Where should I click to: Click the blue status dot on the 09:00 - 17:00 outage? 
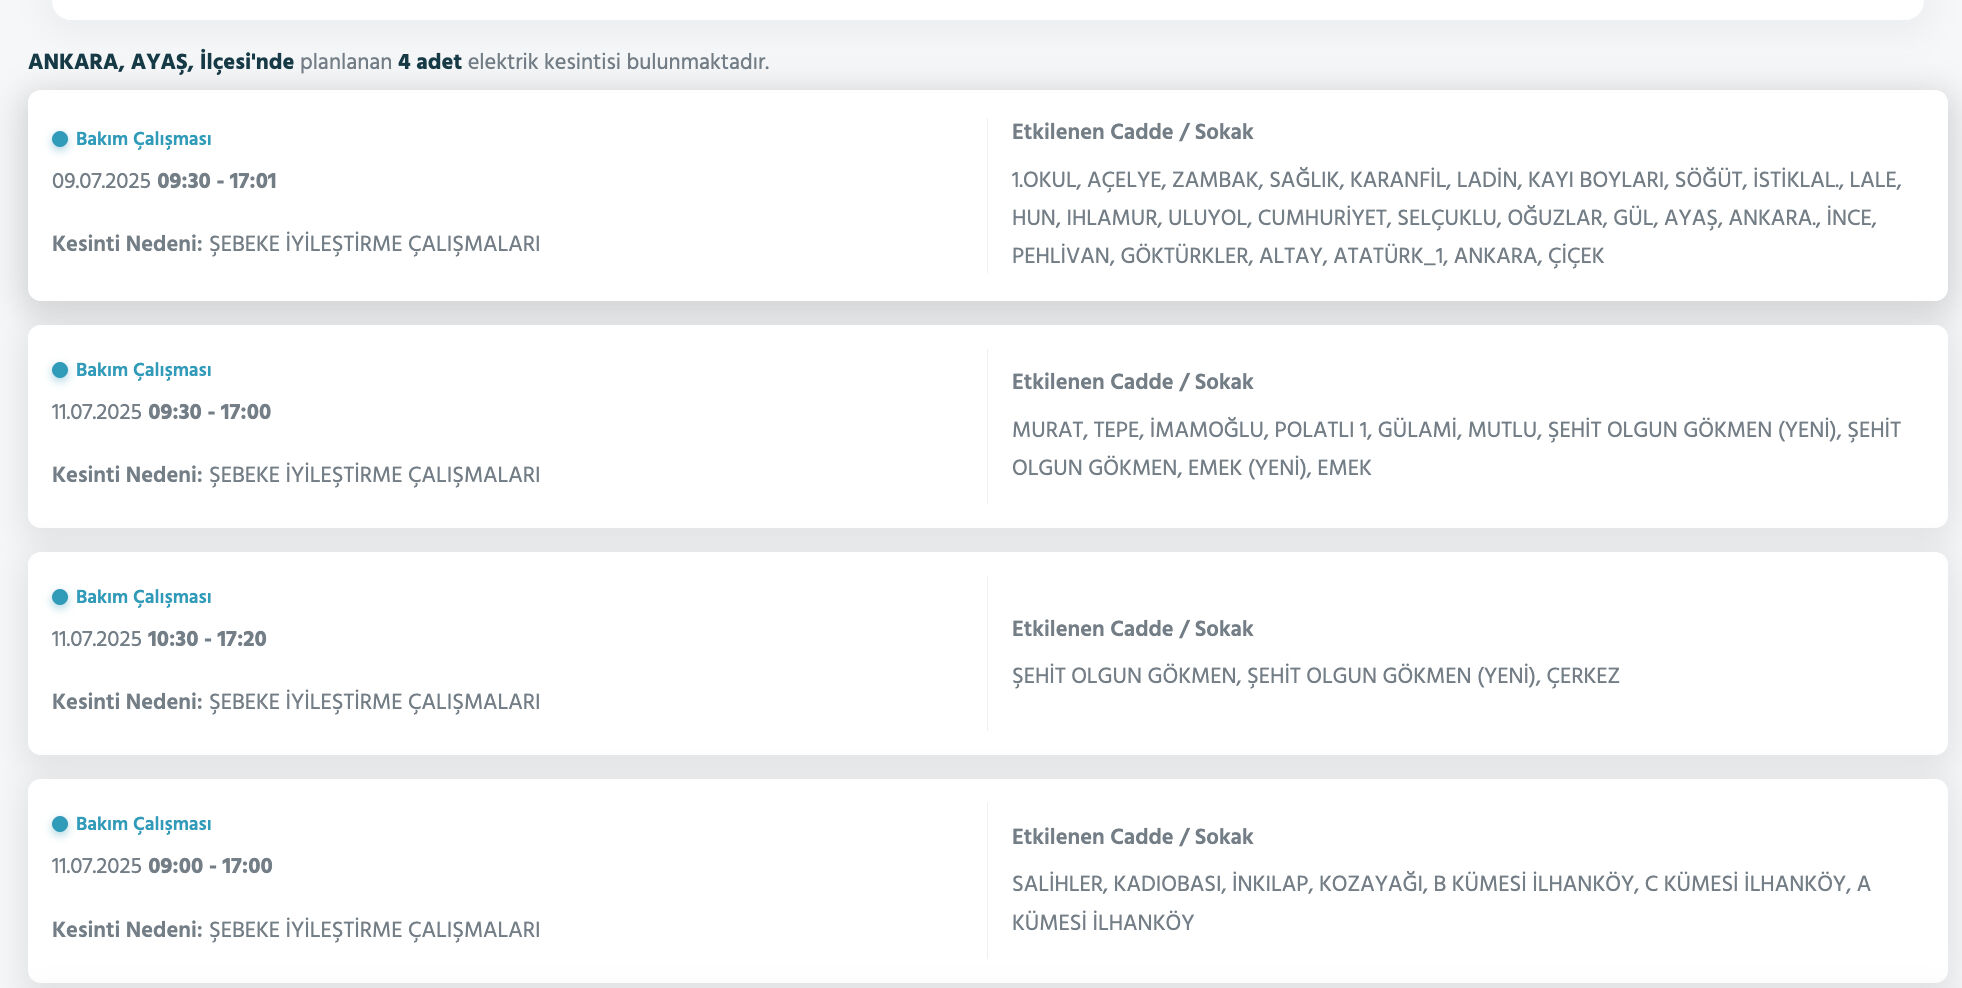coord(60,824)
